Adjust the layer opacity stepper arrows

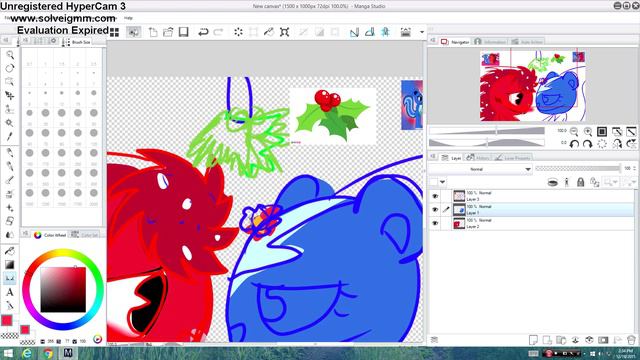pos(634,168)
